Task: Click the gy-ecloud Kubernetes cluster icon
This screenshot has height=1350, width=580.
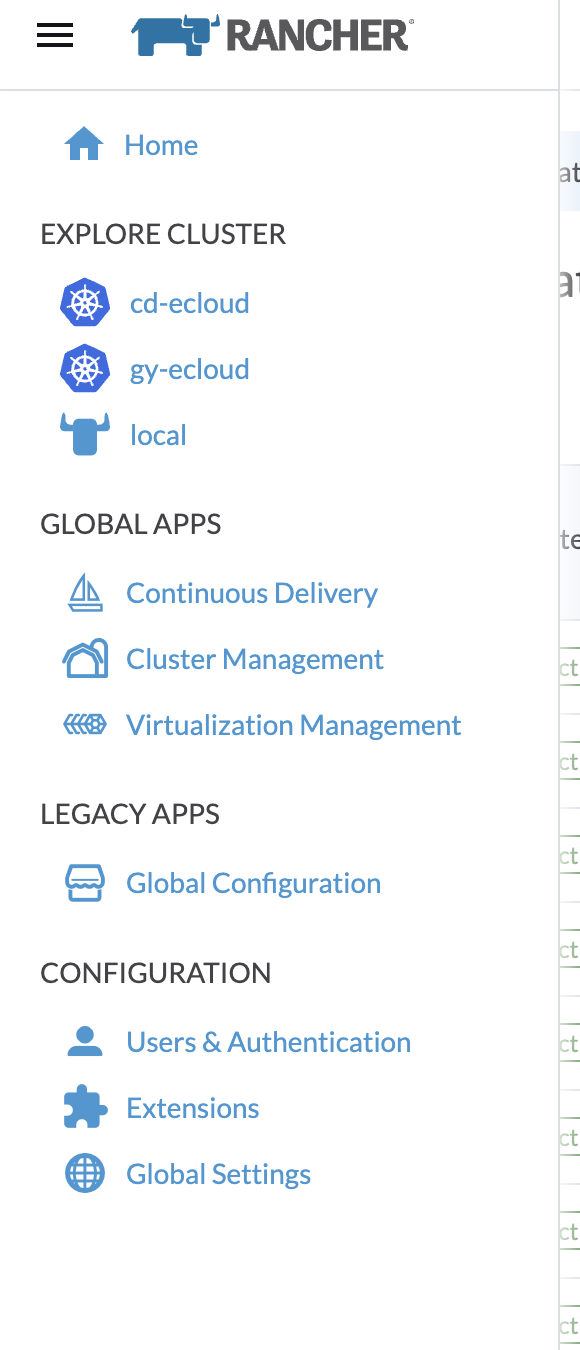Action: click(86, 368)
